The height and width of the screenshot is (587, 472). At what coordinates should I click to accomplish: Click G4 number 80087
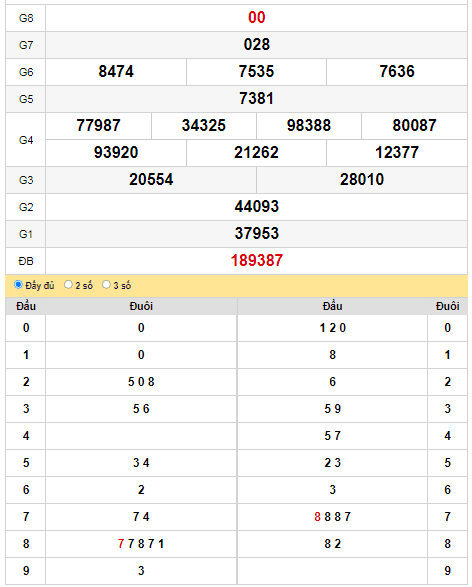point(414,125)
